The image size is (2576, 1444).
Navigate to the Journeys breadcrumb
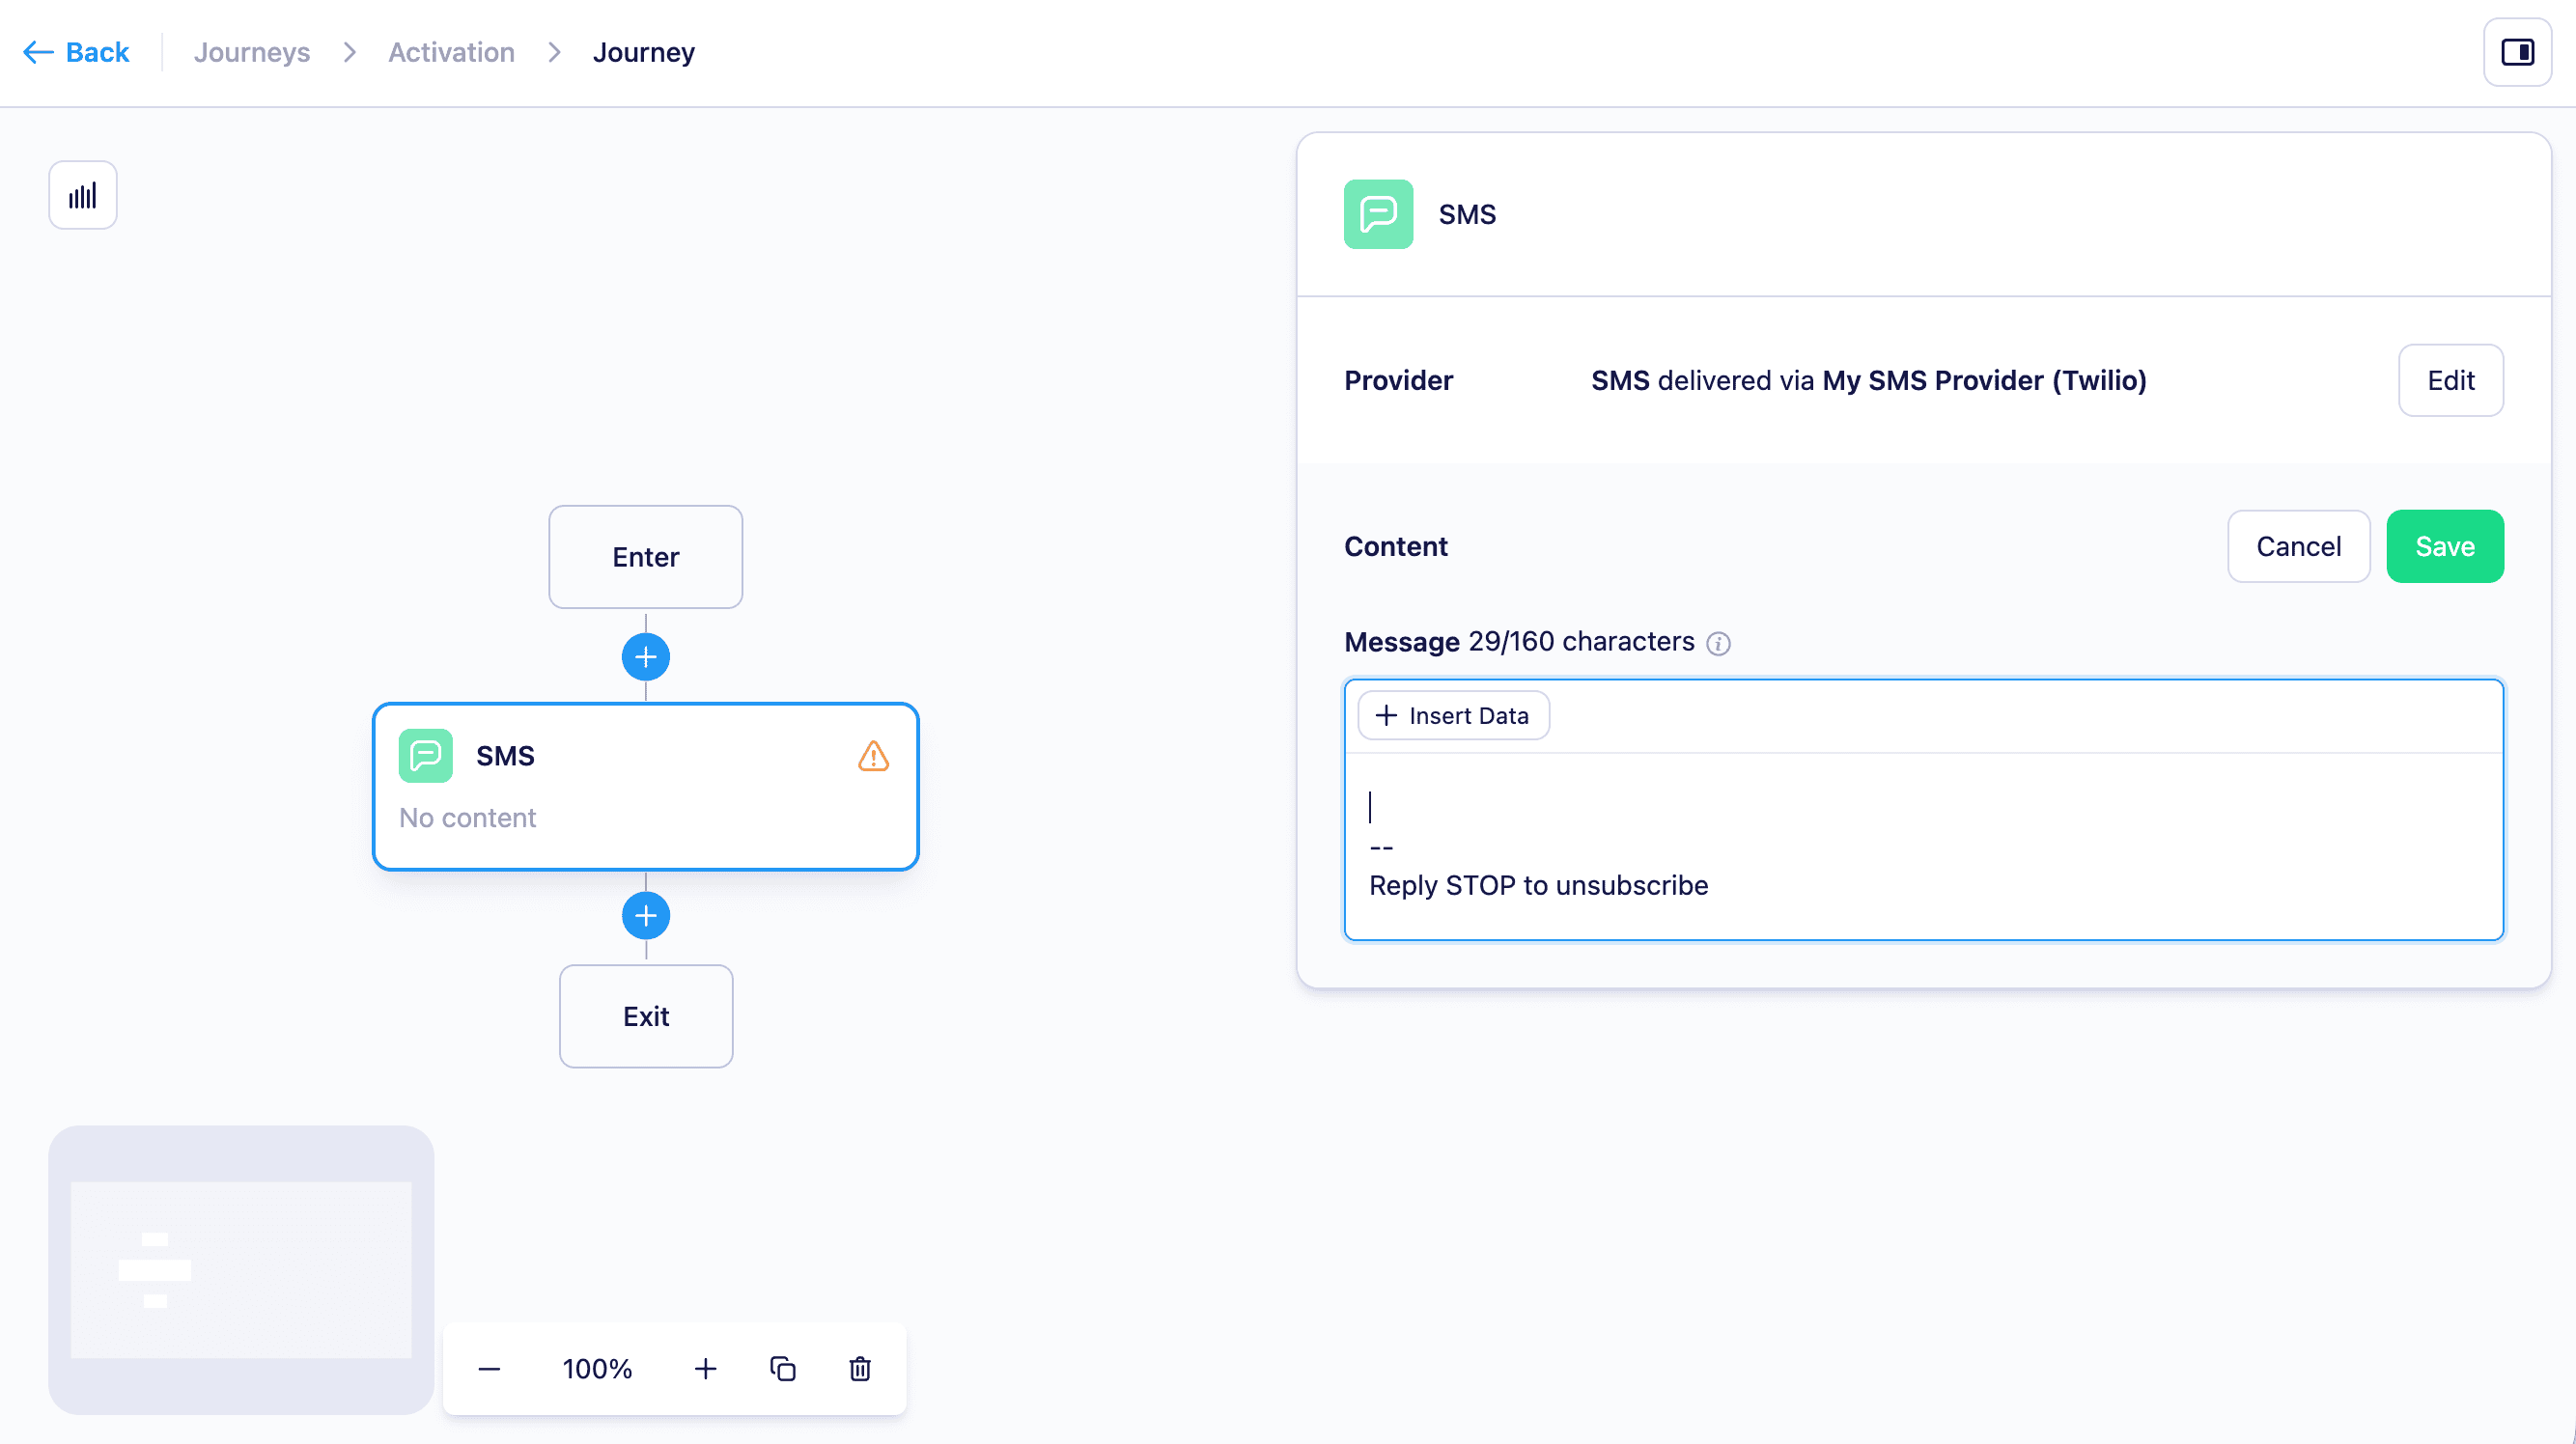[251, 51]
